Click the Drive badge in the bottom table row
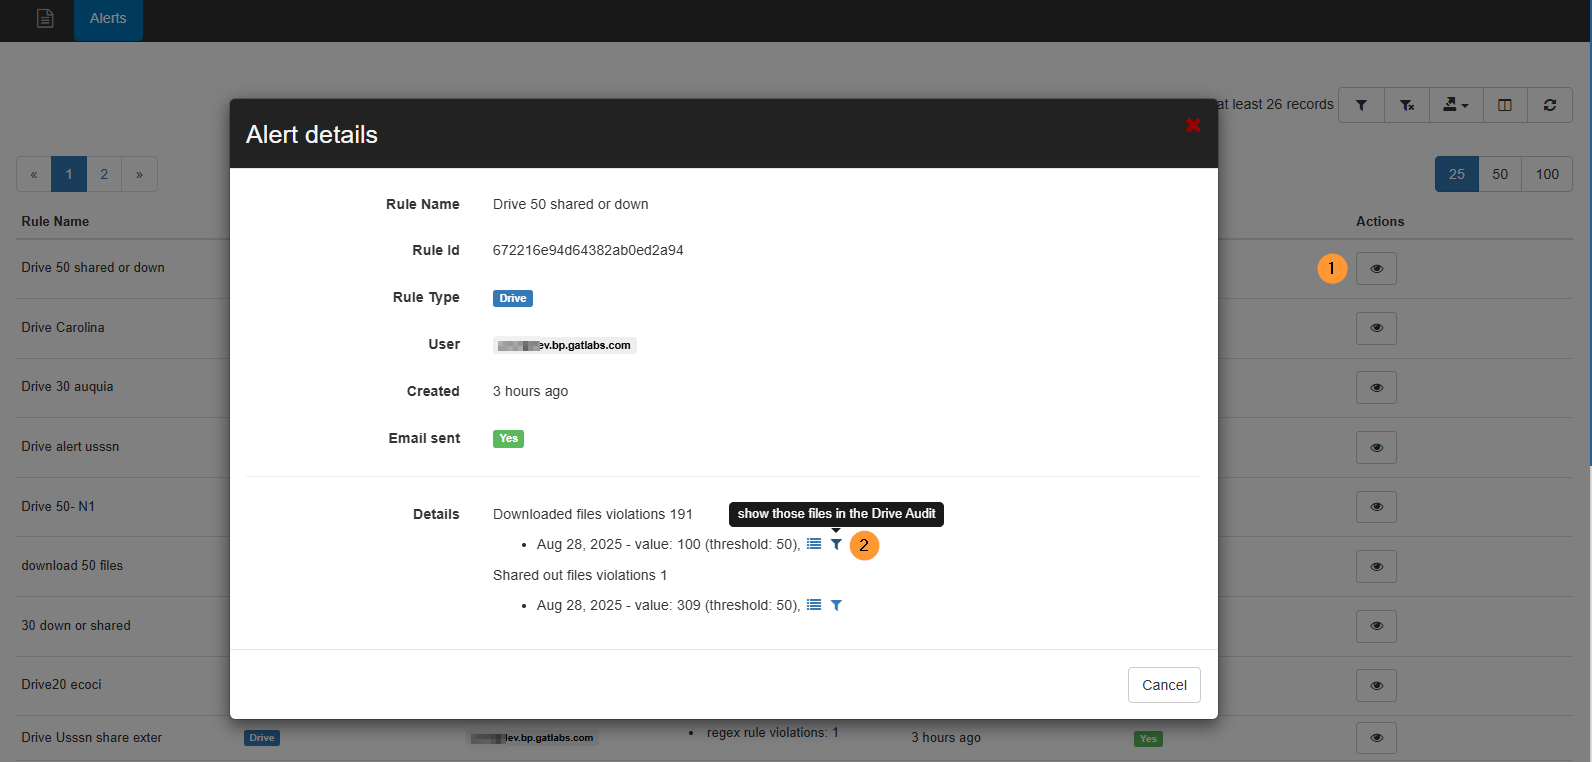Screen dimensions: 1592x762 point(262,738)
